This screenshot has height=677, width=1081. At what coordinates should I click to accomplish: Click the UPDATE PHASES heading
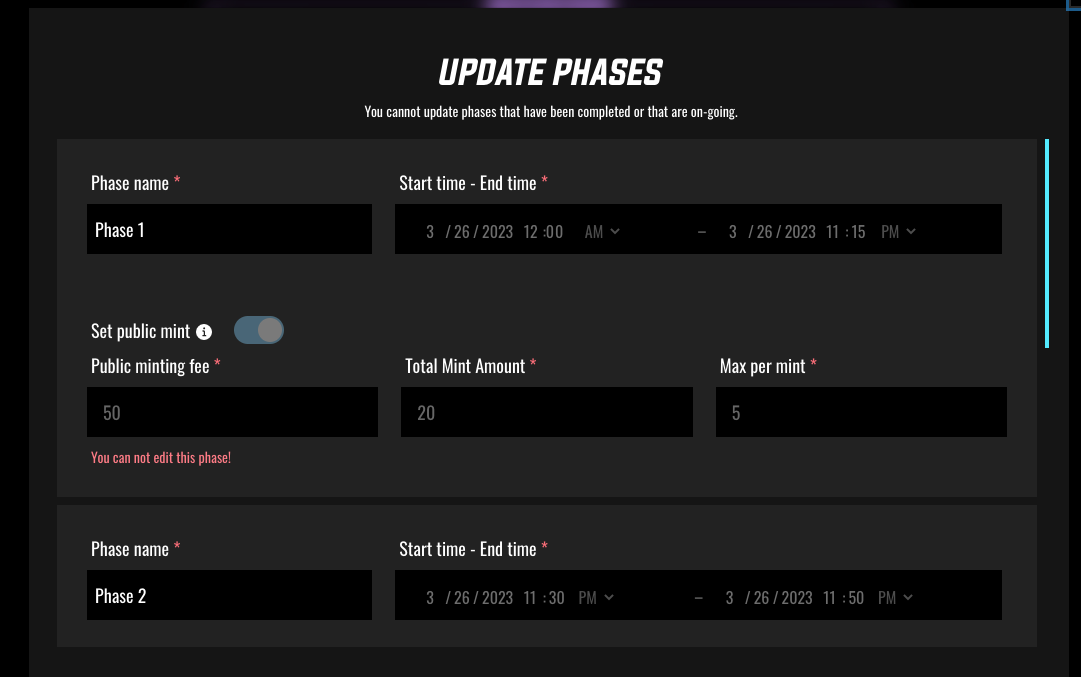549,72
